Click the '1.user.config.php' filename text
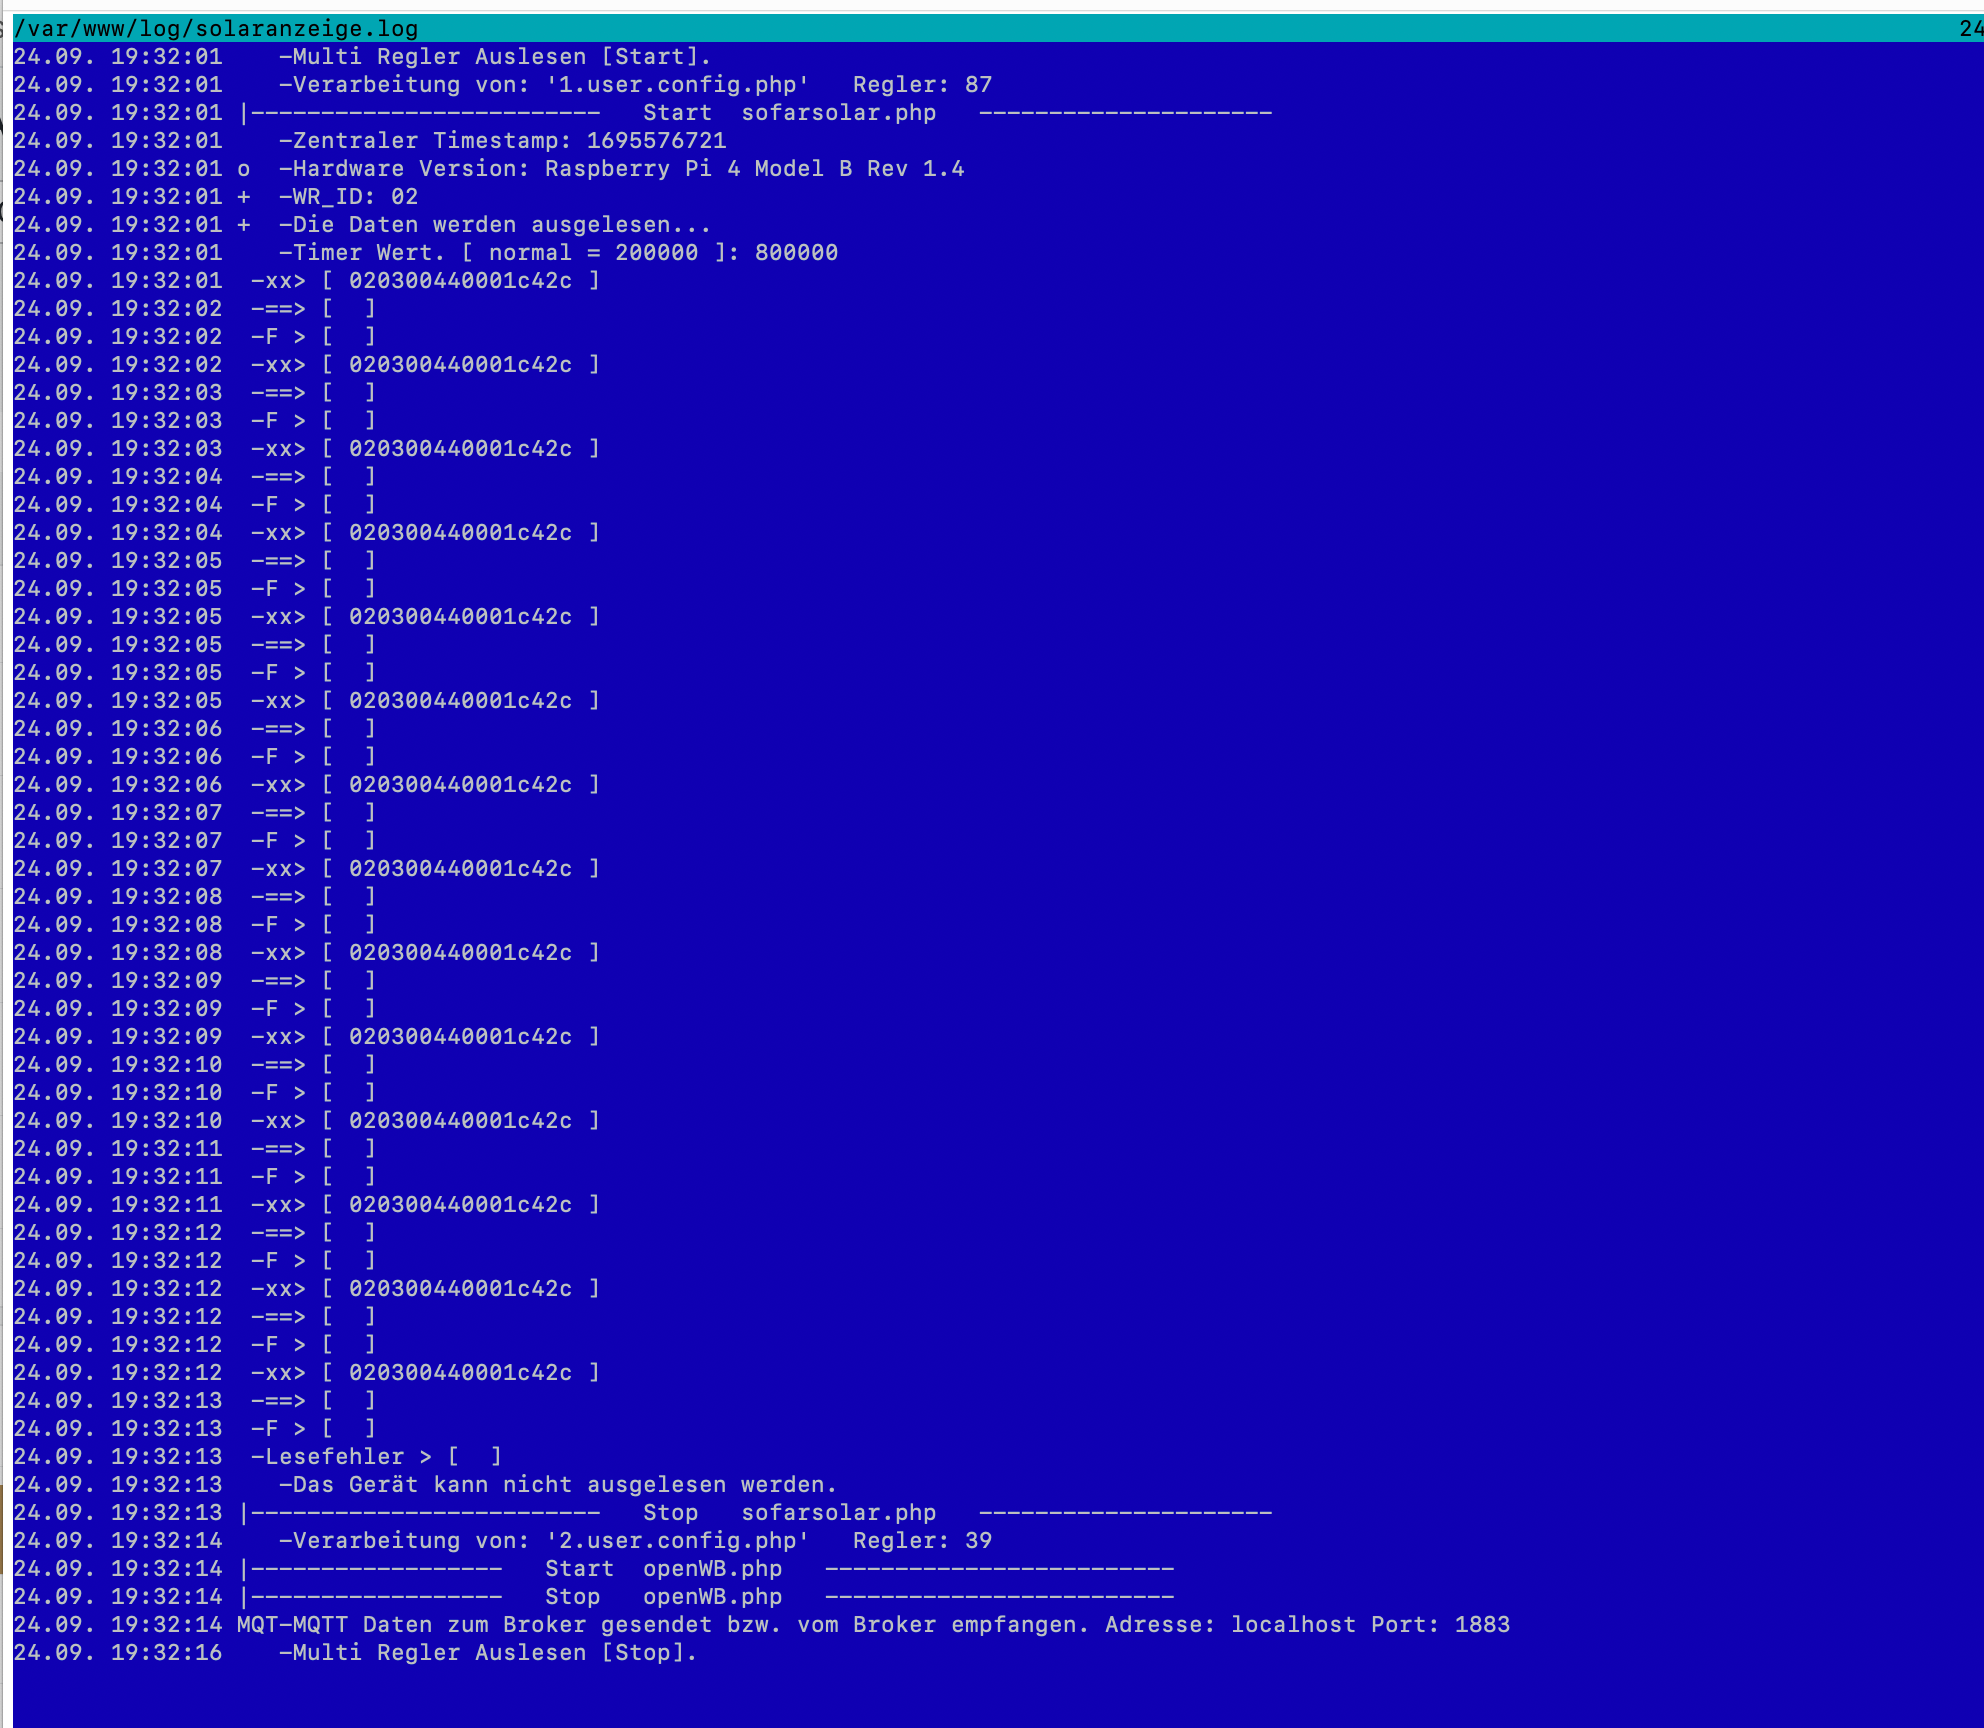The image size is (1984, 1728). coord(677,85)
